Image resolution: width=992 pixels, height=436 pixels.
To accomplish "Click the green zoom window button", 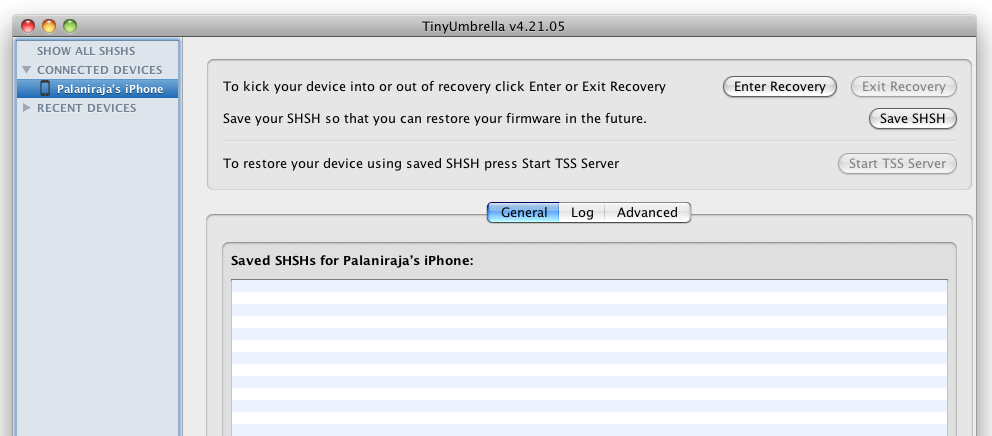I will click(70, 26).
